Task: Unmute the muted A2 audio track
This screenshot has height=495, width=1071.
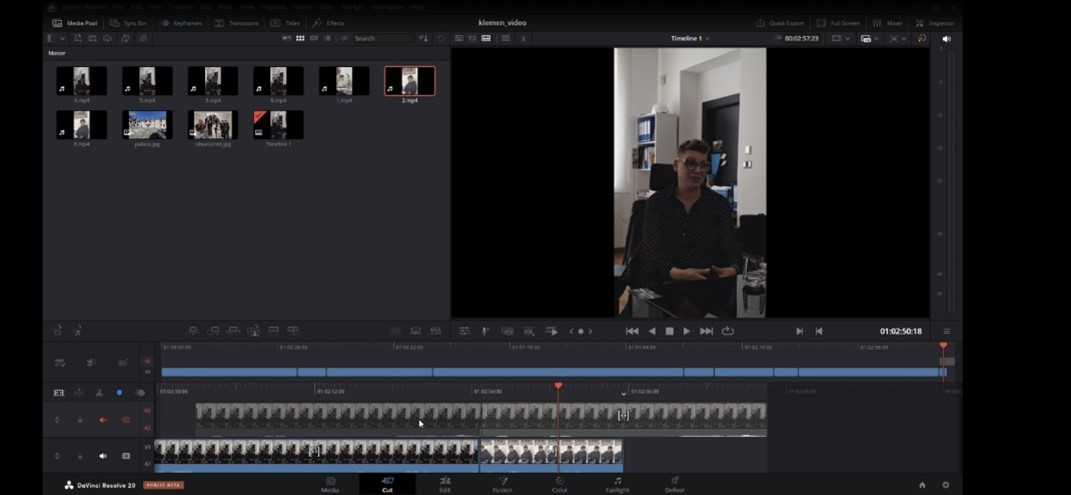Action: pyautogui.click(x=102, y=420)
